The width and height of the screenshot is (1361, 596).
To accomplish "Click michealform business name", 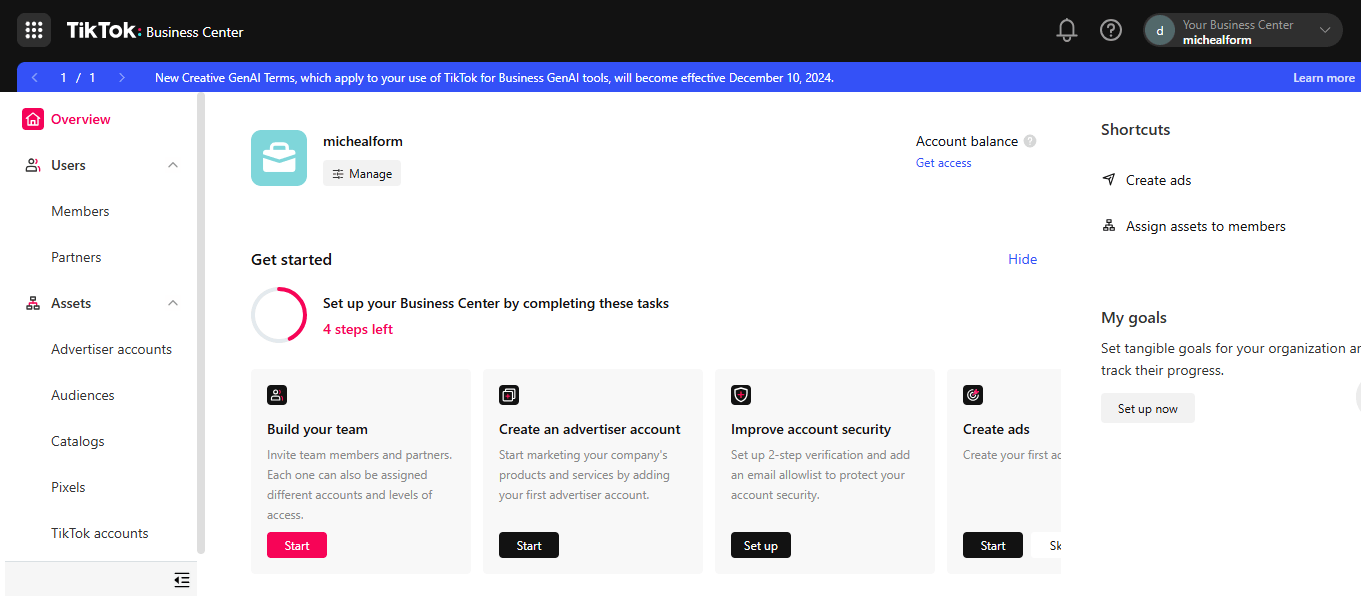I will pos(363,141).
